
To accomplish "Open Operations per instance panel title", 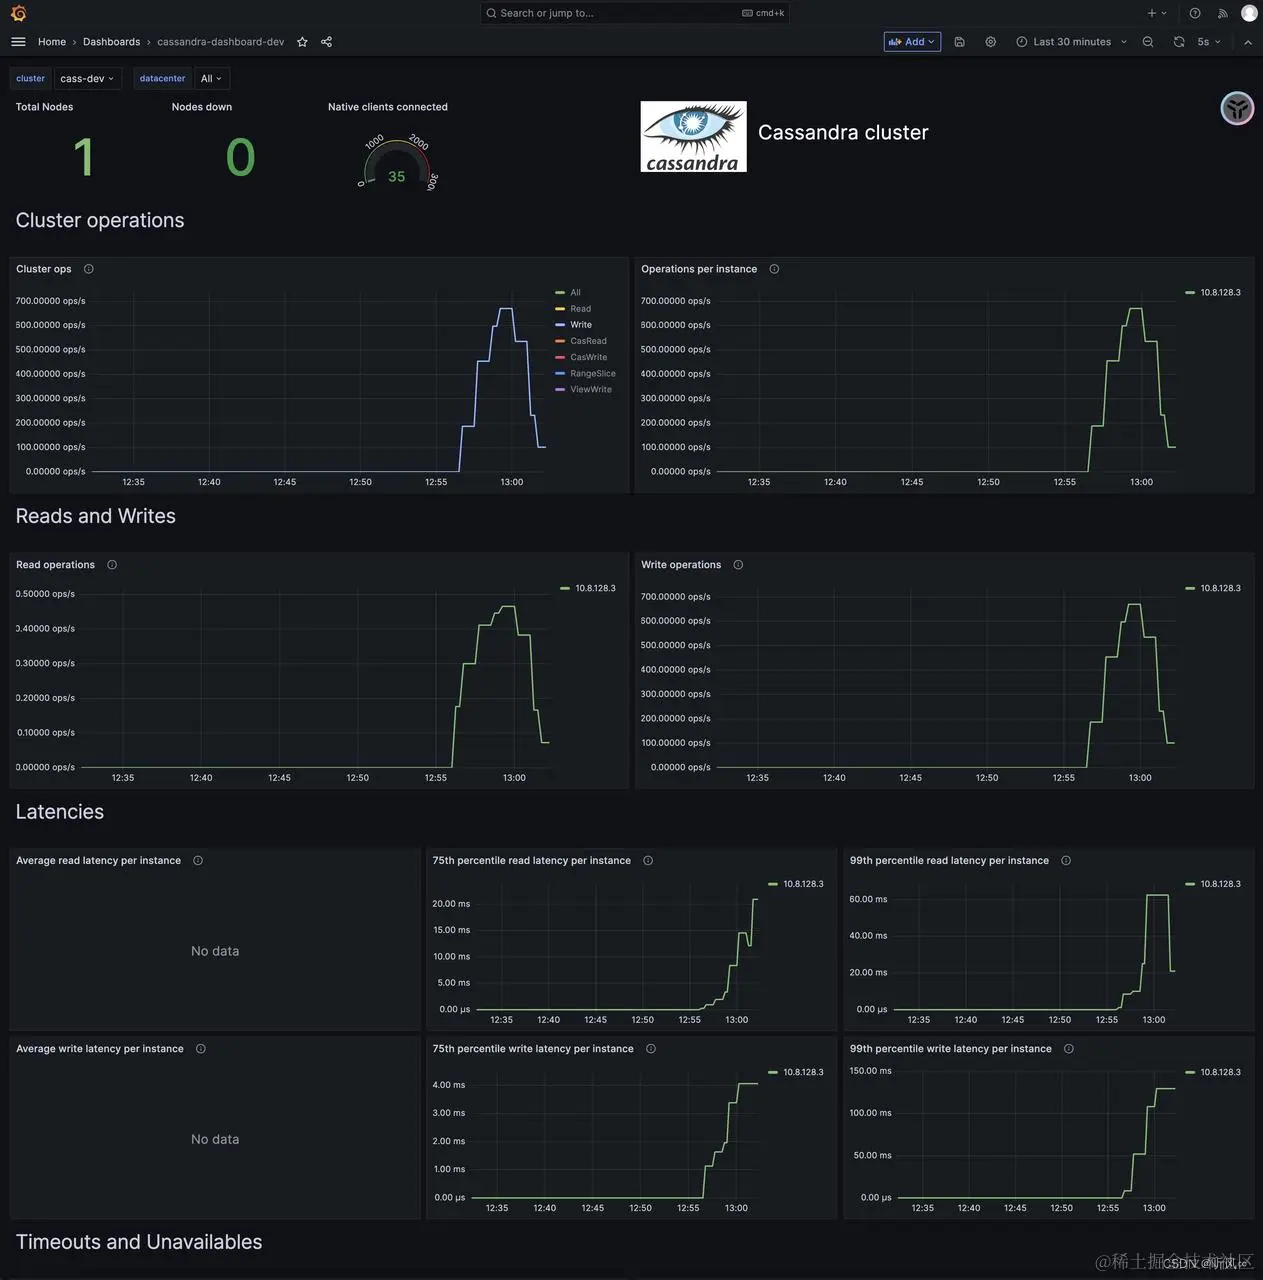I will [x=699, y=269].
